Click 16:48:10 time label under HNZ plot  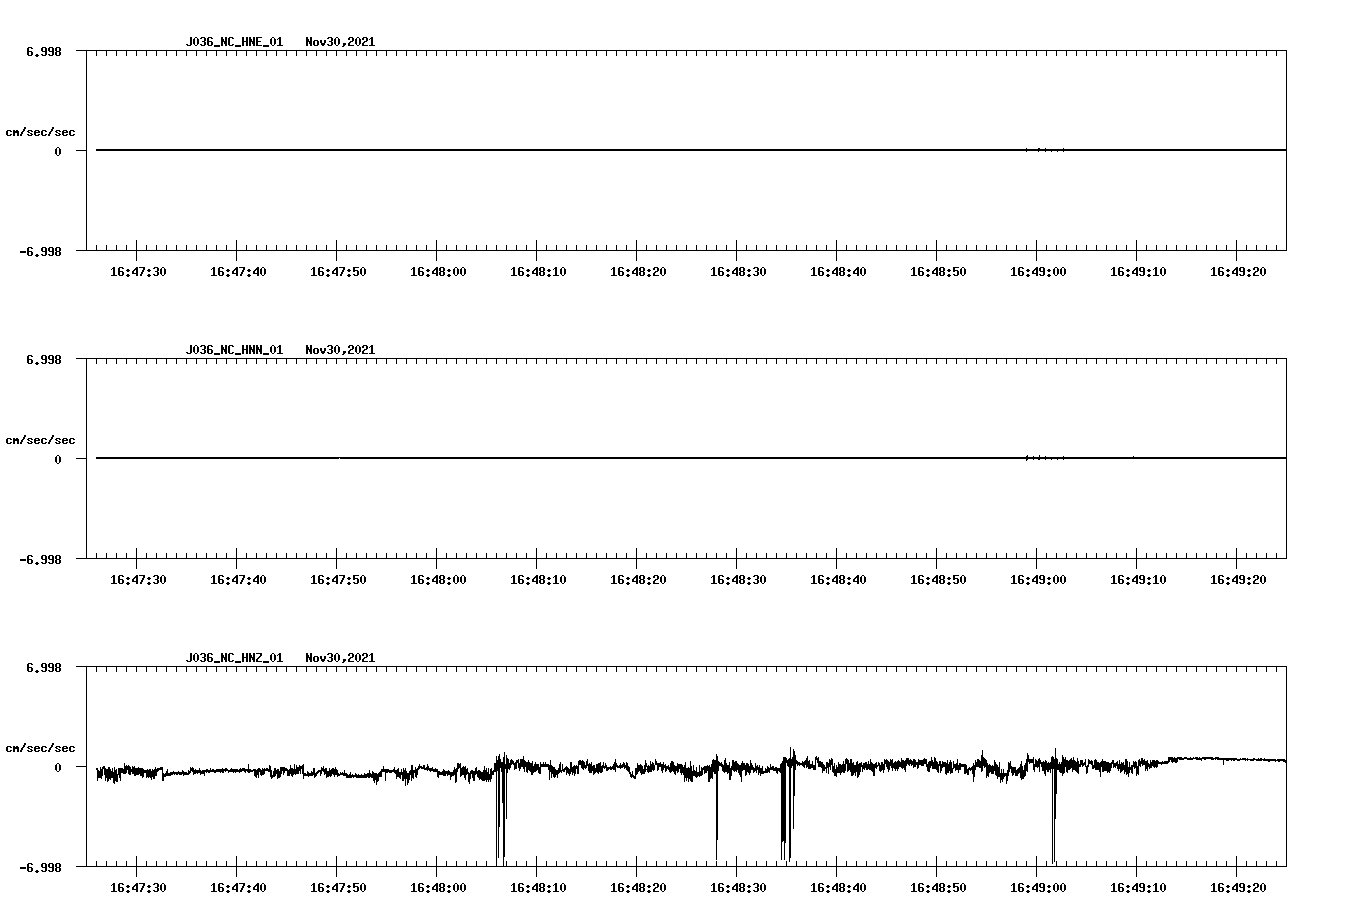[538, 888]
